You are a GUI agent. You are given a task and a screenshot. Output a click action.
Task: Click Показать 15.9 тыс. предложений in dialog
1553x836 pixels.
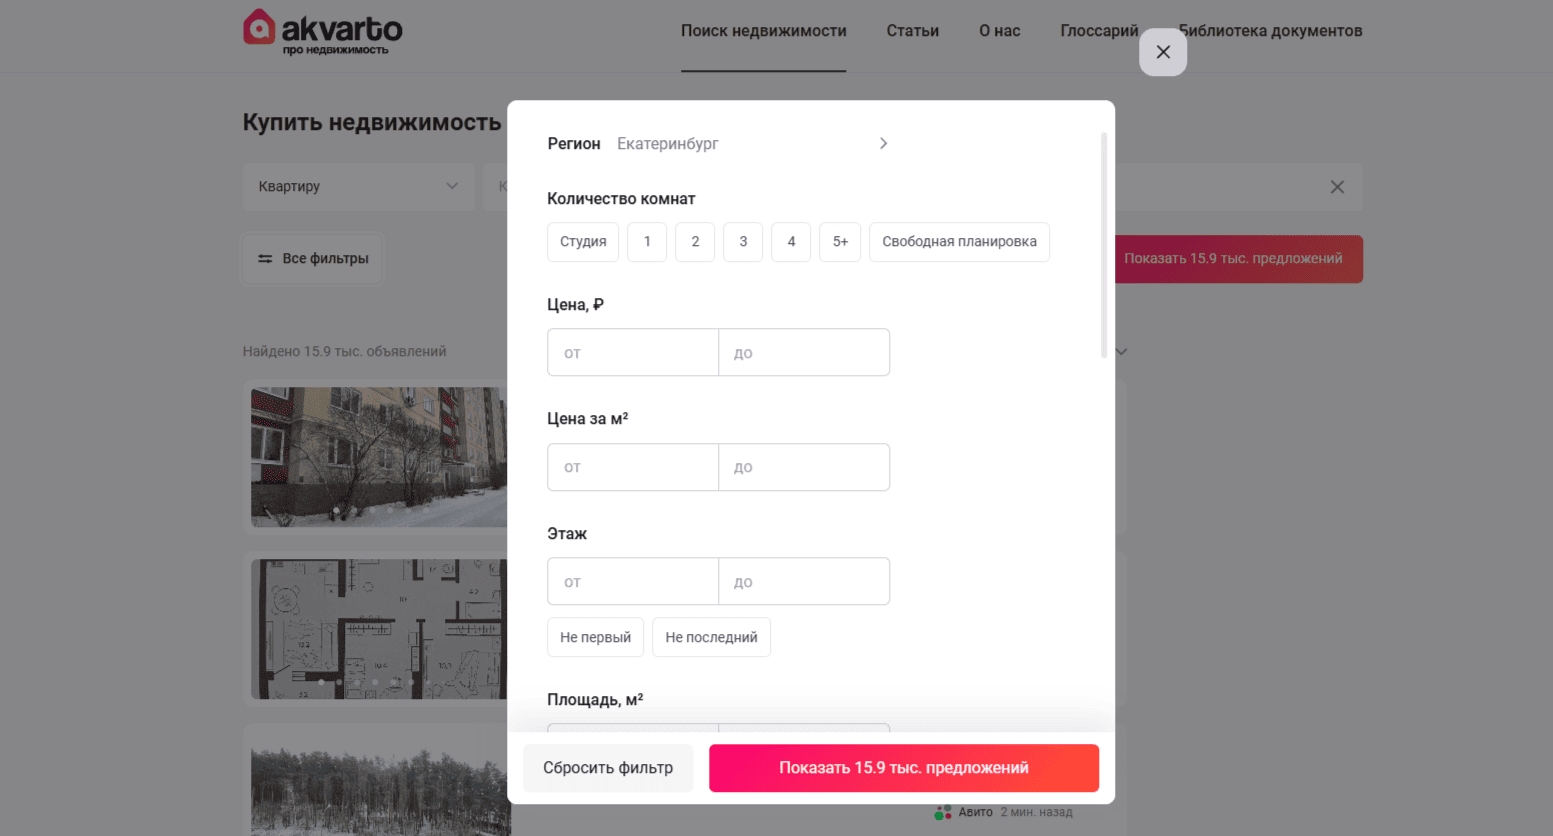(904, 768)
